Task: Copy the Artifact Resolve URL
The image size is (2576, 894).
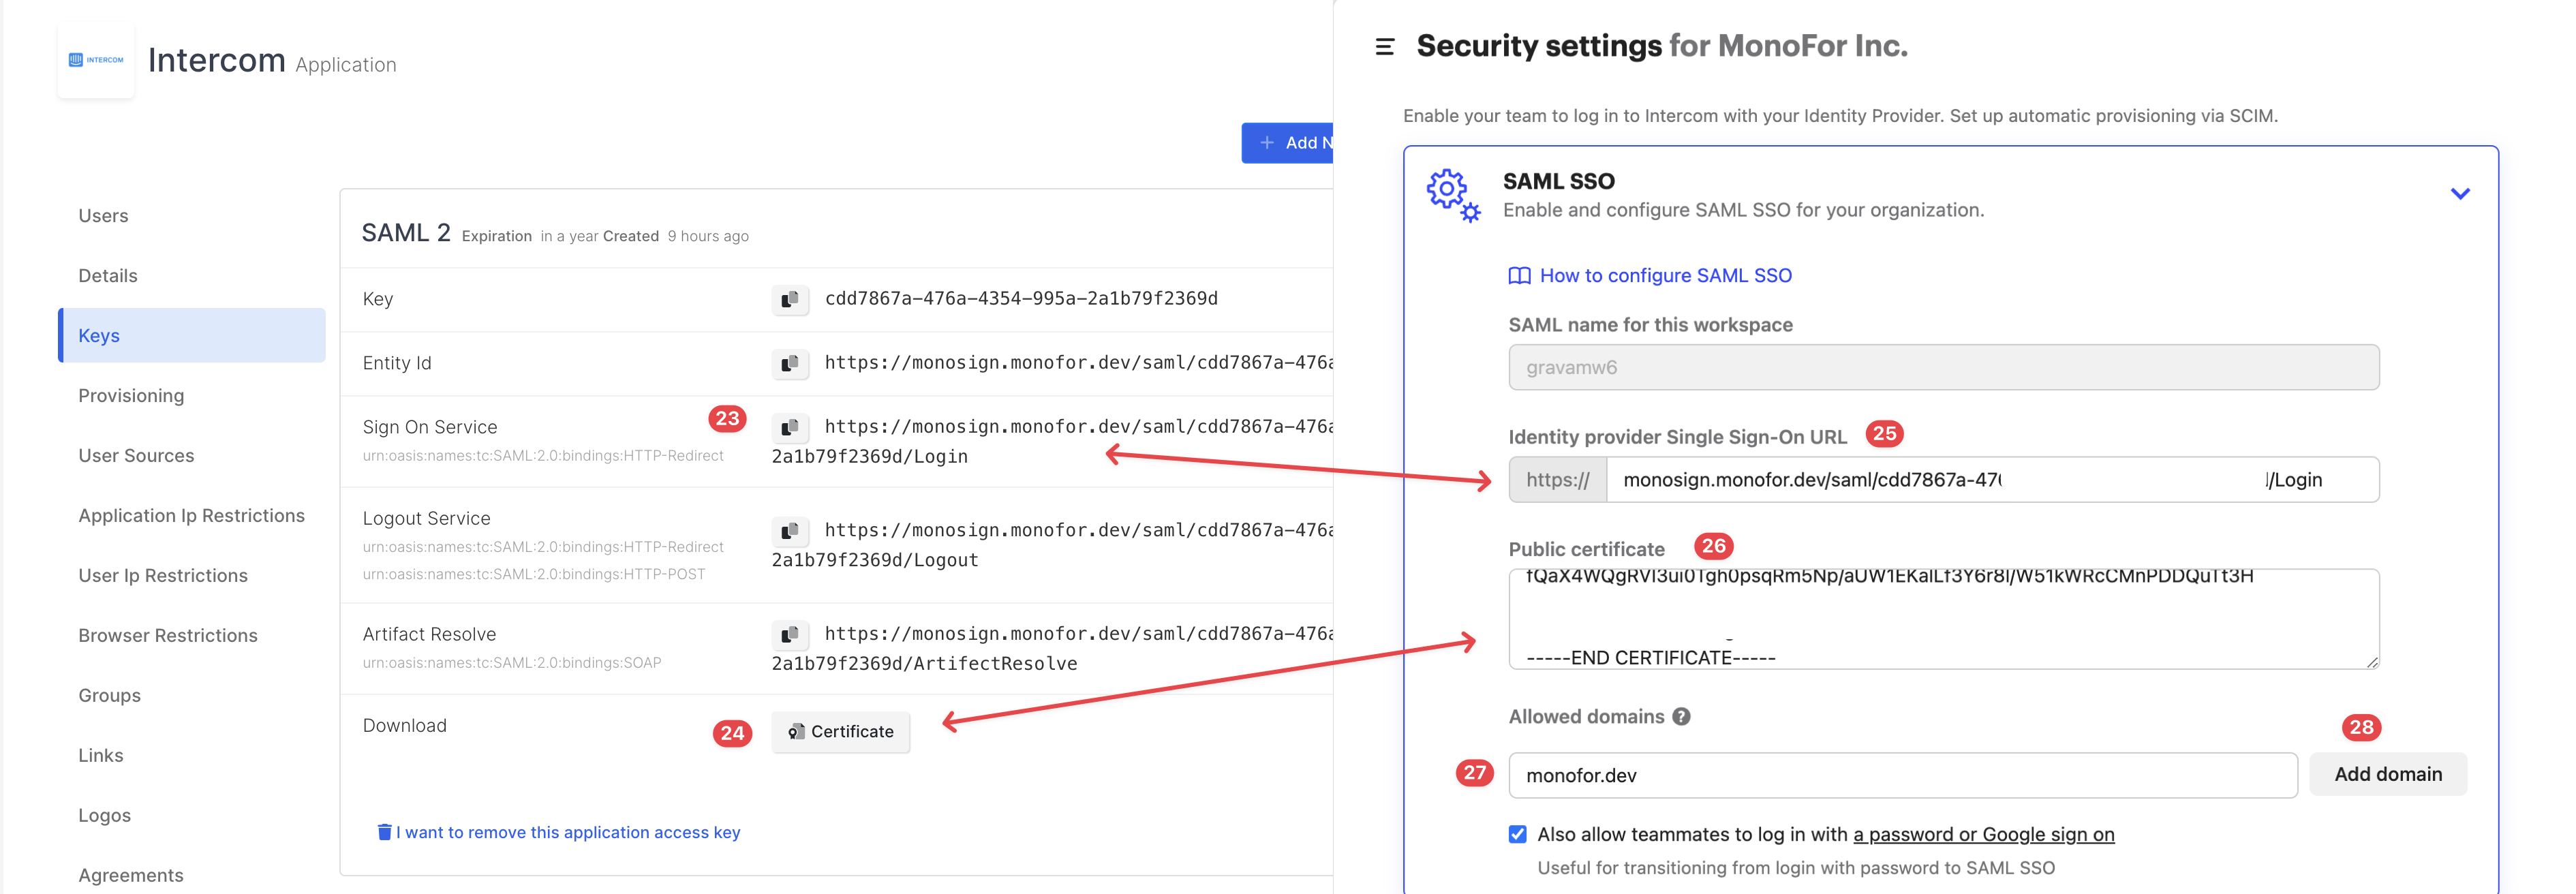Action: [x=789, y=634]
